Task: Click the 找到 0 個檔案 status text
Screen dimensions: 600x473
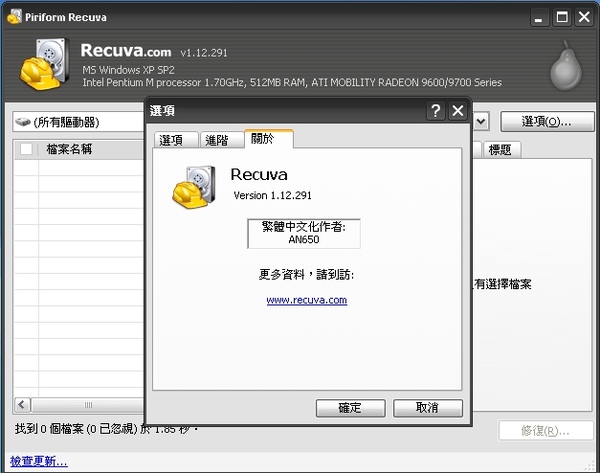Action: [106, 429]
